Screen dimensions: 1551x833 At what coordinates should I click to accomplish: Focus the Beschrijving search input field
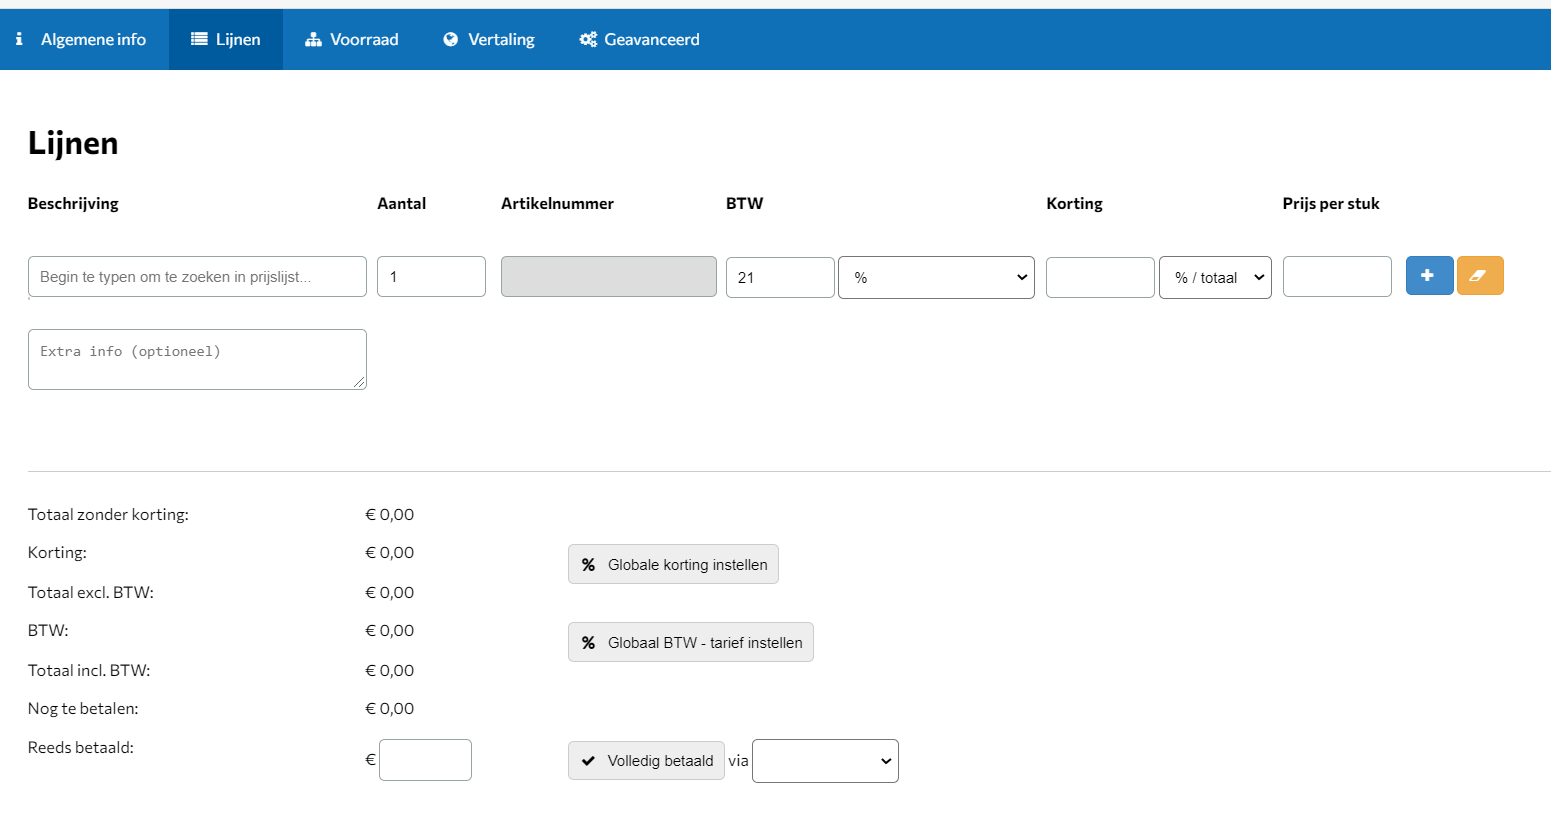197,277
